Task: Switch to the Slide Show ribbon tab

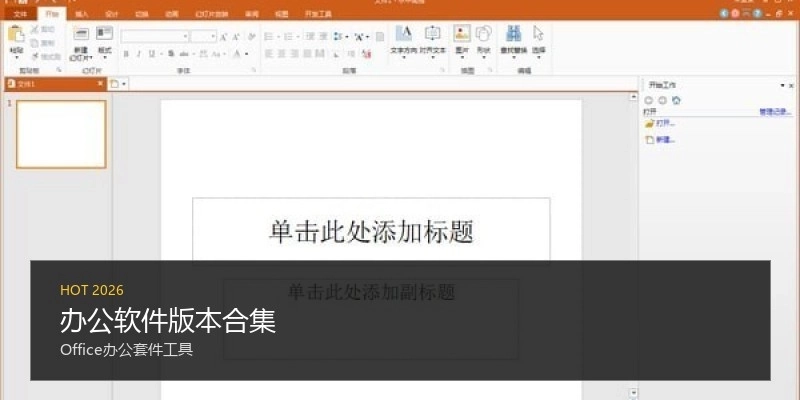Action: [x=211, y=14]
